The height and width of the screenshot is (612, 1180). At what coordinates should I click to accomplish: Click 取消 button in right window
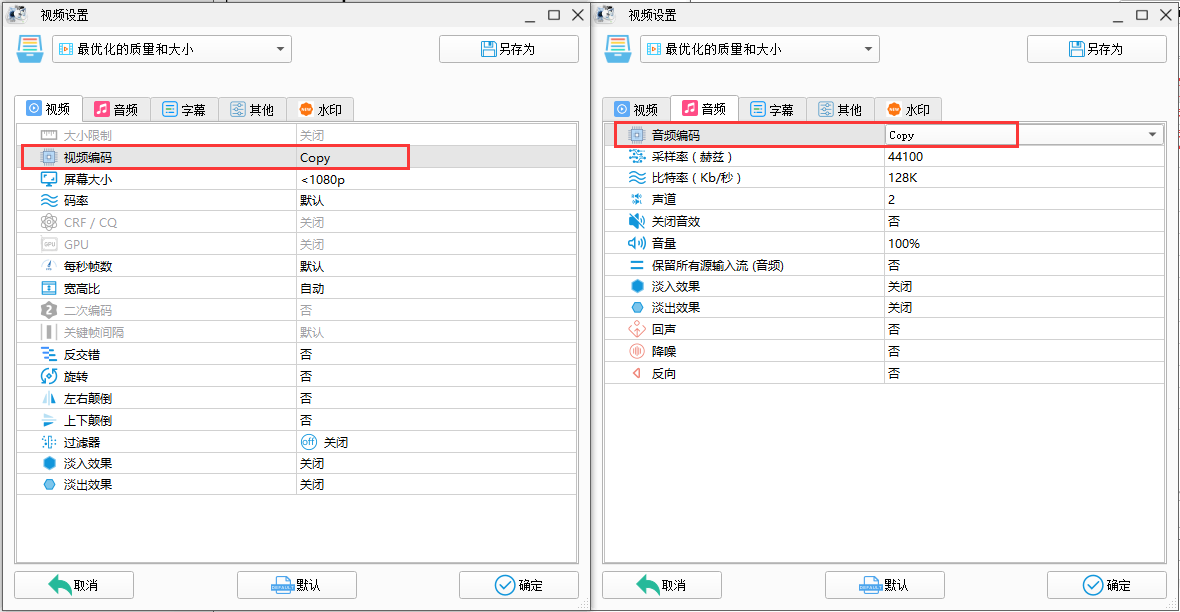[661, 585]
